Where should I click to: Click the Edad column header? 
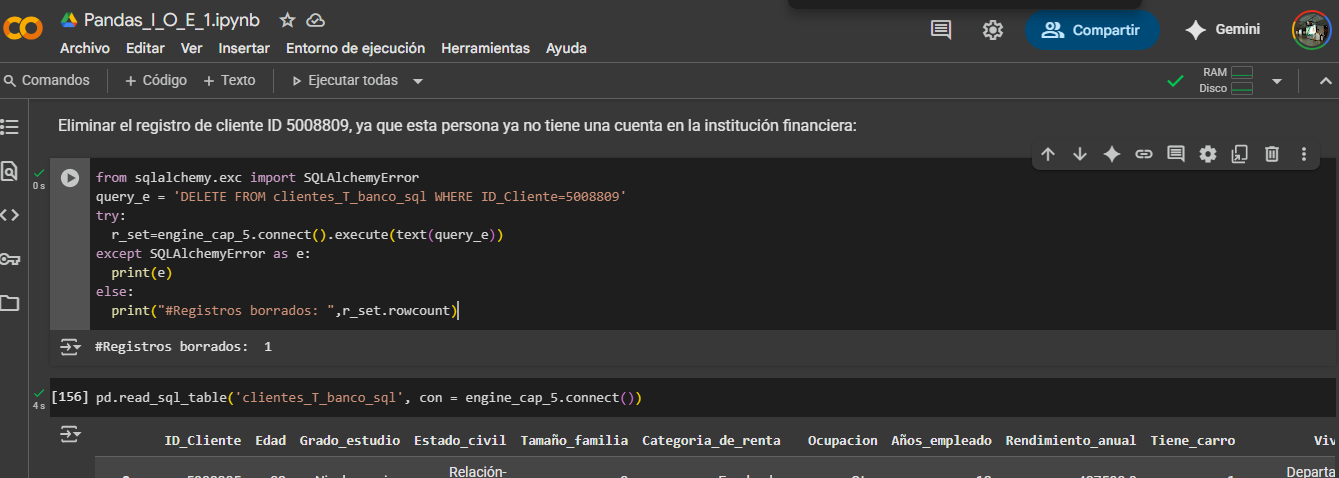coord(270,440)
